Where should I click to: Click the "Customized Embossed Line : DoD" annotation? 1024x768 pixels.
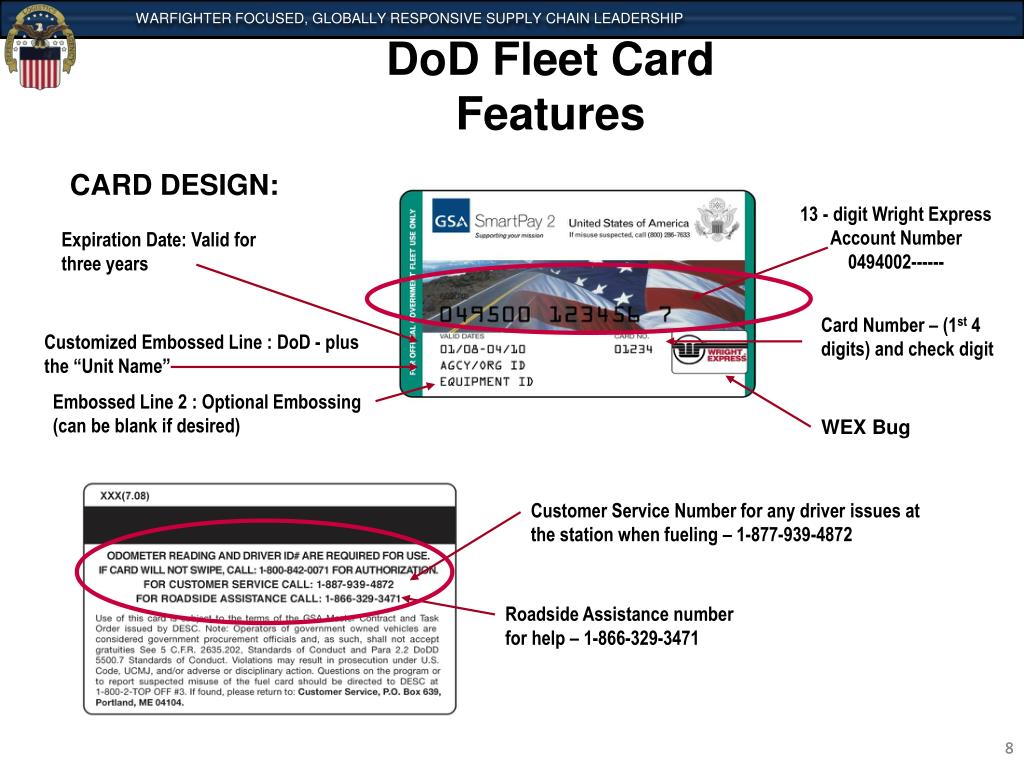click(201, 354)
